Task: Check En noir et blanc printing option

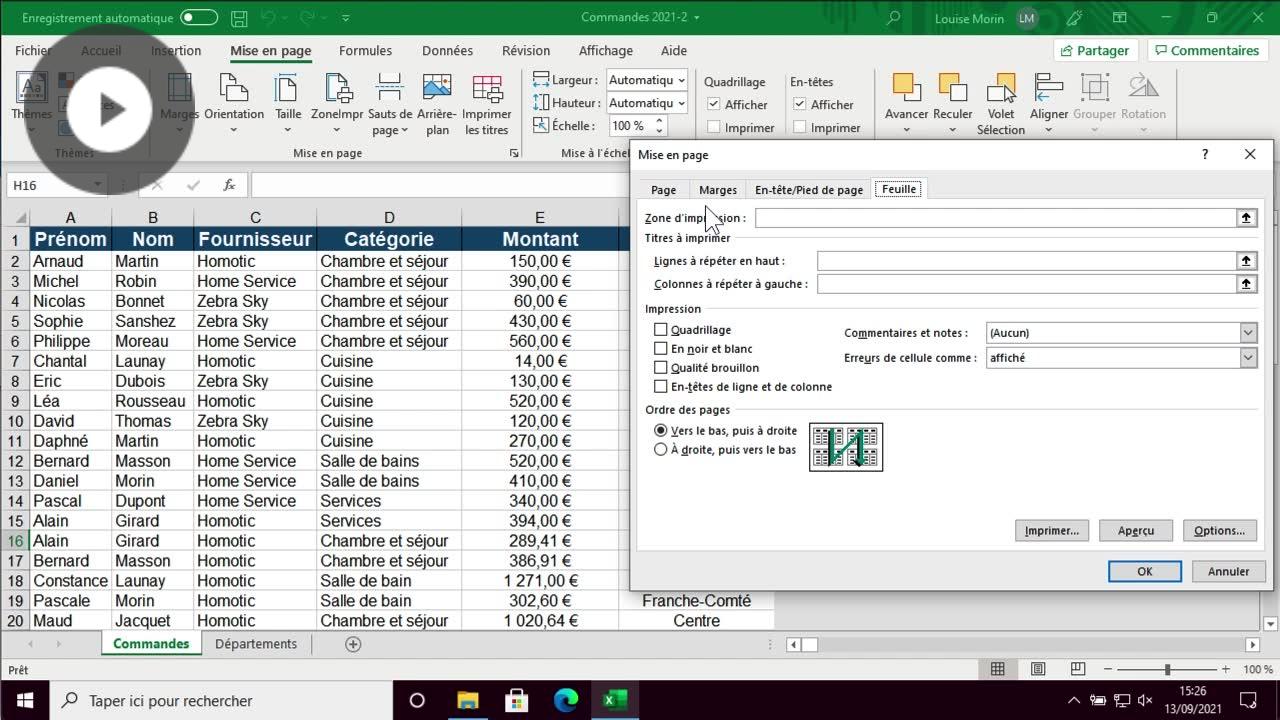Action: 660,349
